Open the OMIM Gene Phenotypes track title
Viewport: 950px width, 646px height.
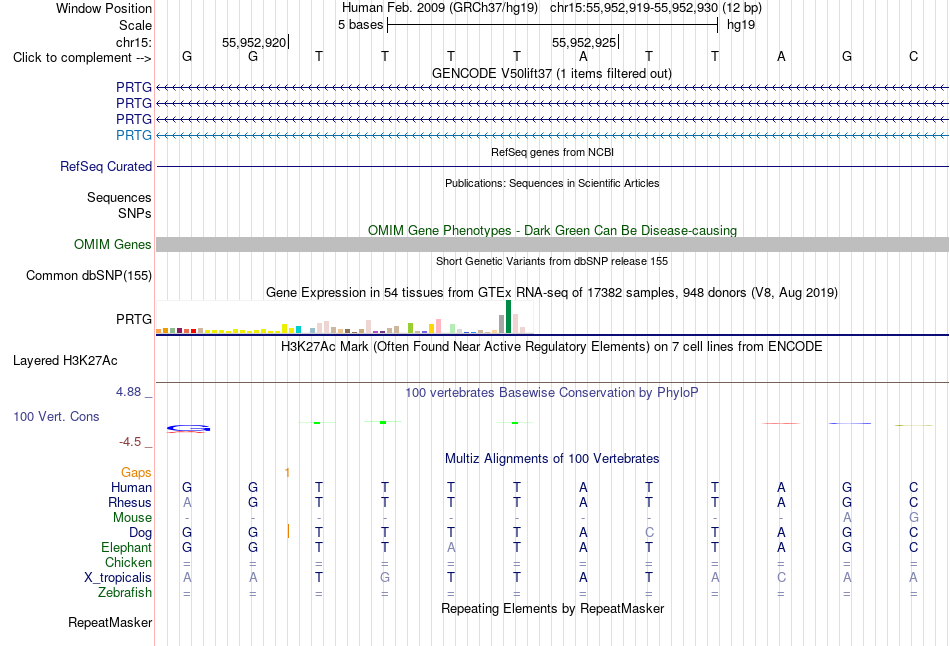[x=553, y=230]
